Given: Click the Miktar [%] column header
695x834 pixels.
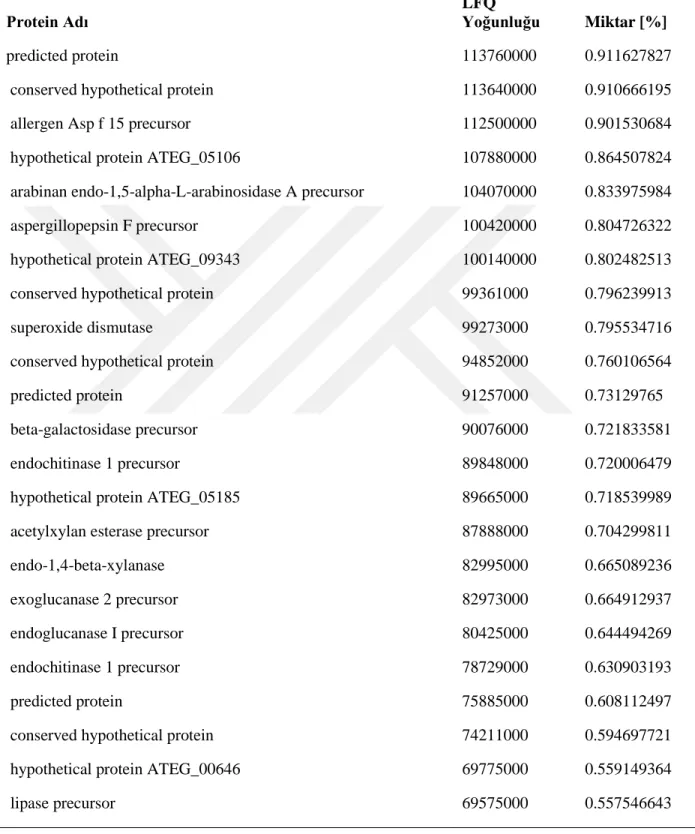Looking at the screenshot, I should click(x=626, y=22).
